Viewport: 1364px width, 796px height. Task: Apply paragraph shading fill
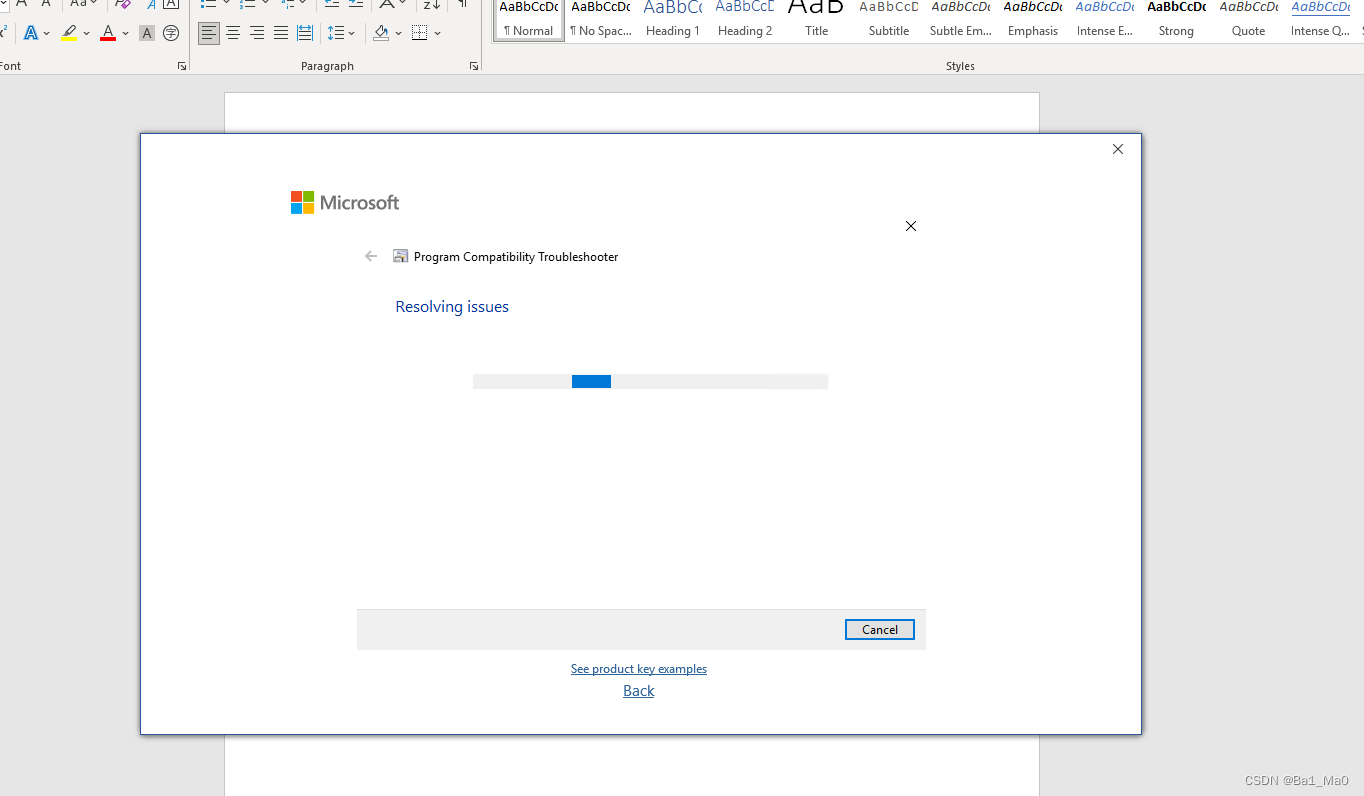coord(381,33)
